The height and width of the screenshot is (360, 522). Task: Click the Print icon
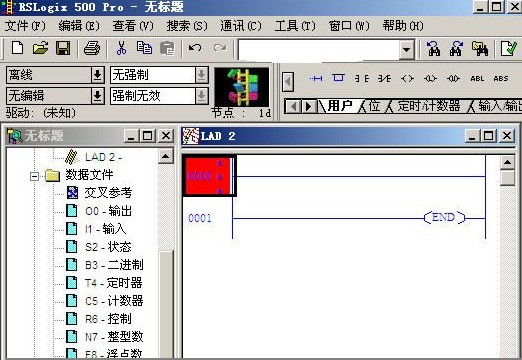click(92, 49)
